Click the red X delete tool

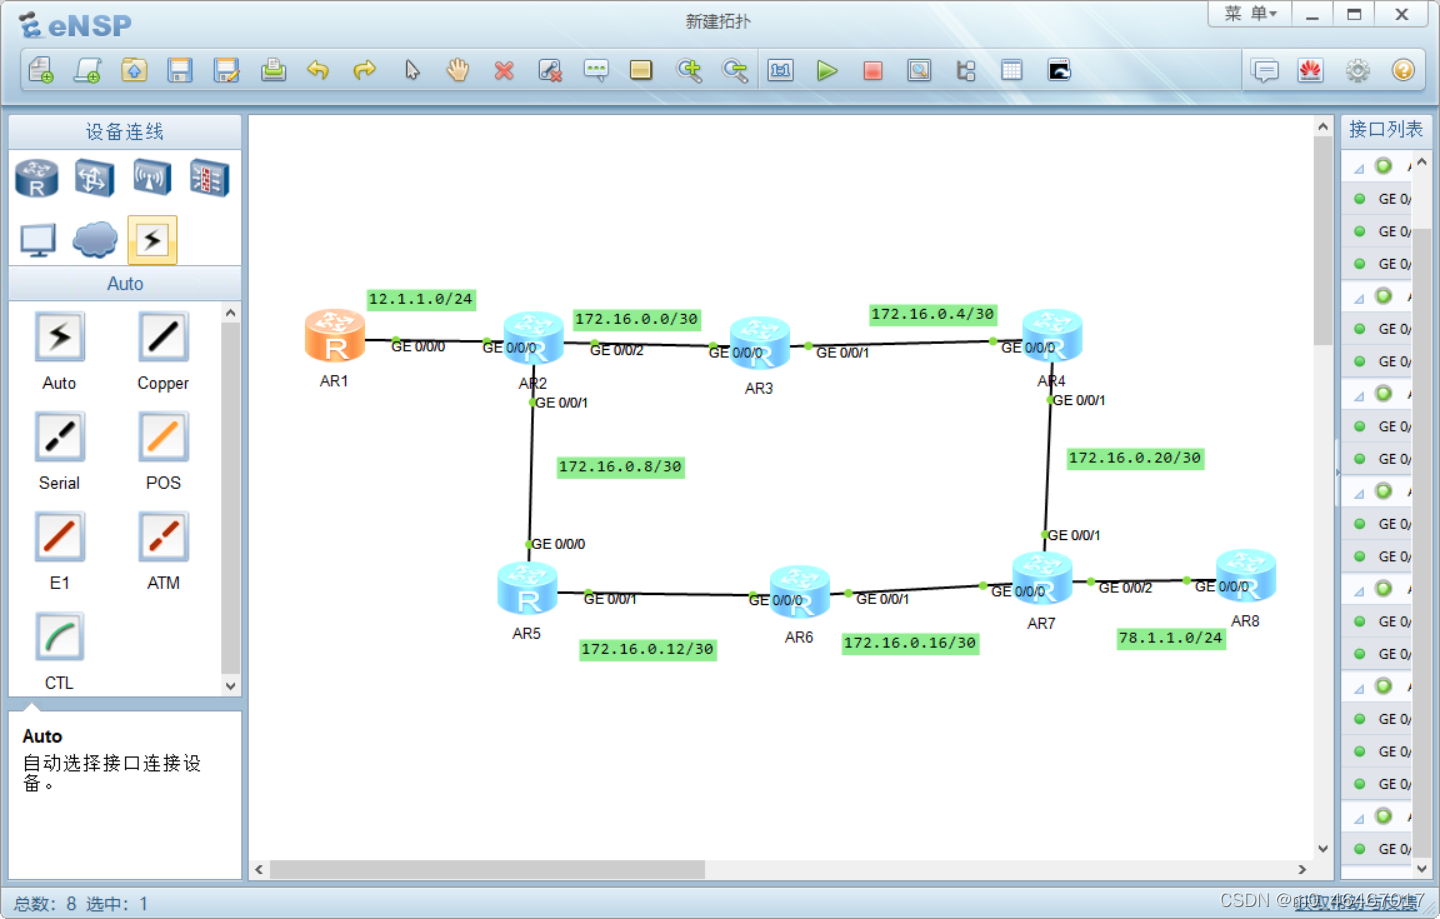tap(504, 70)
